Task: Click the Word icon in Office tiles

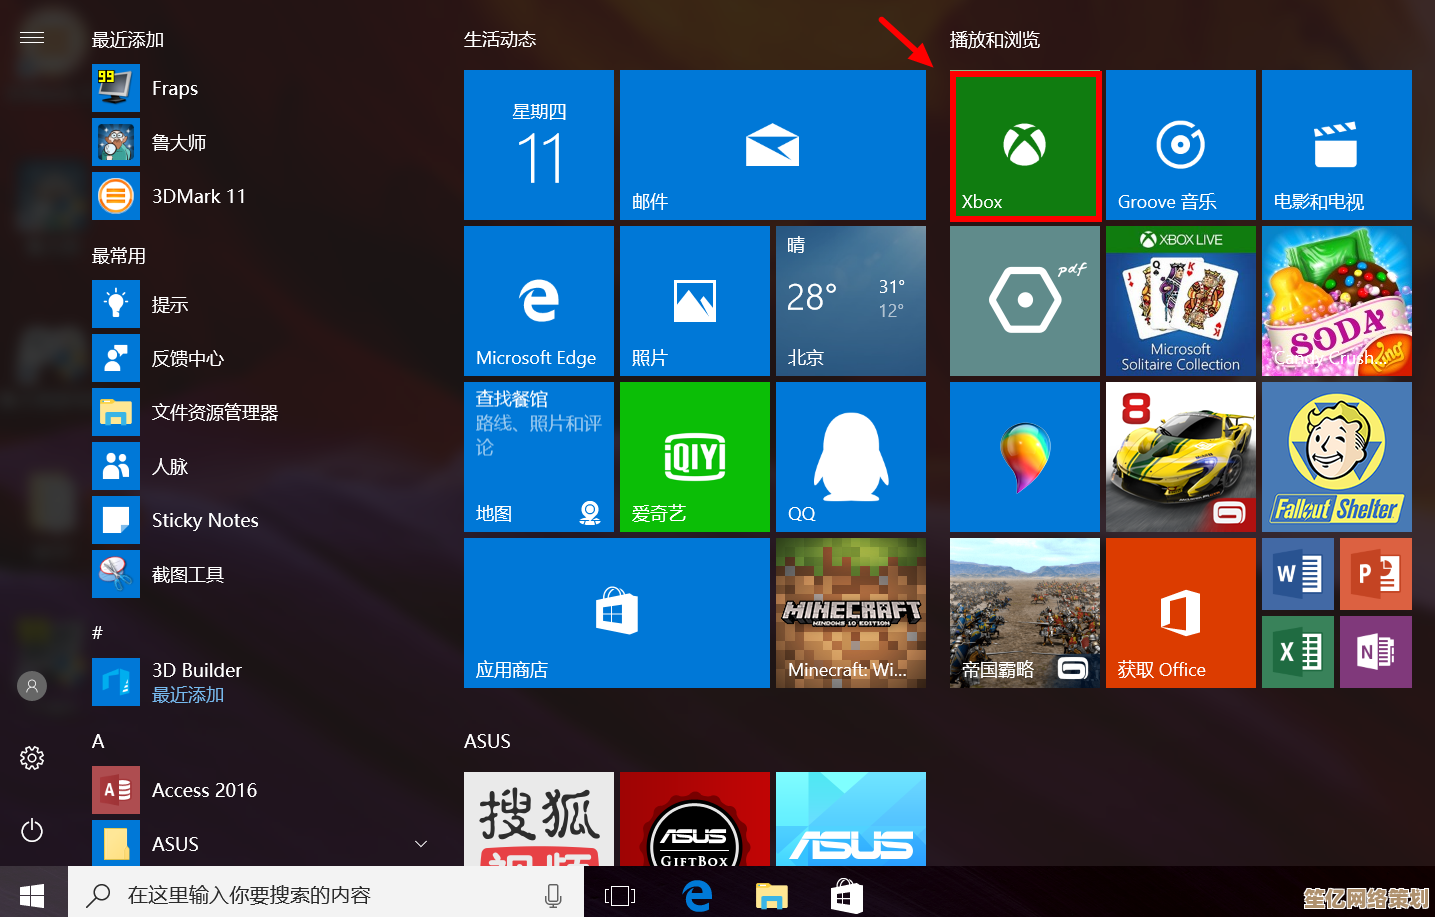Action: 1297,574
